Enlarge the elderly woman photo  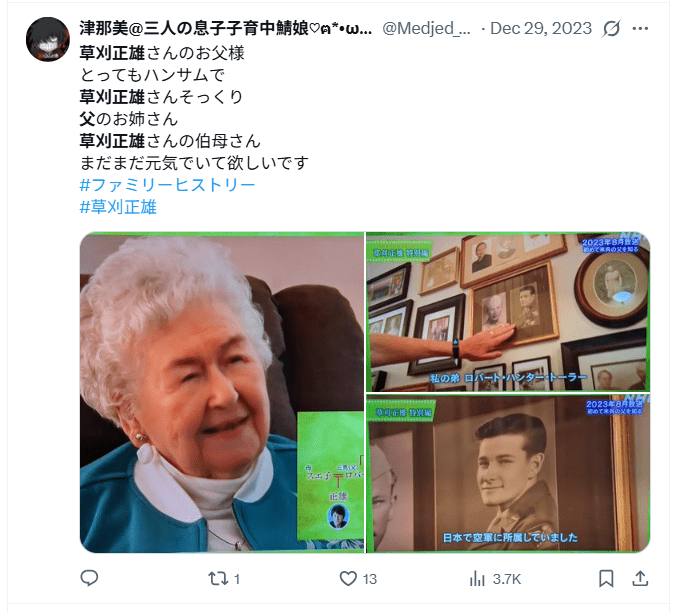[222, 392]
